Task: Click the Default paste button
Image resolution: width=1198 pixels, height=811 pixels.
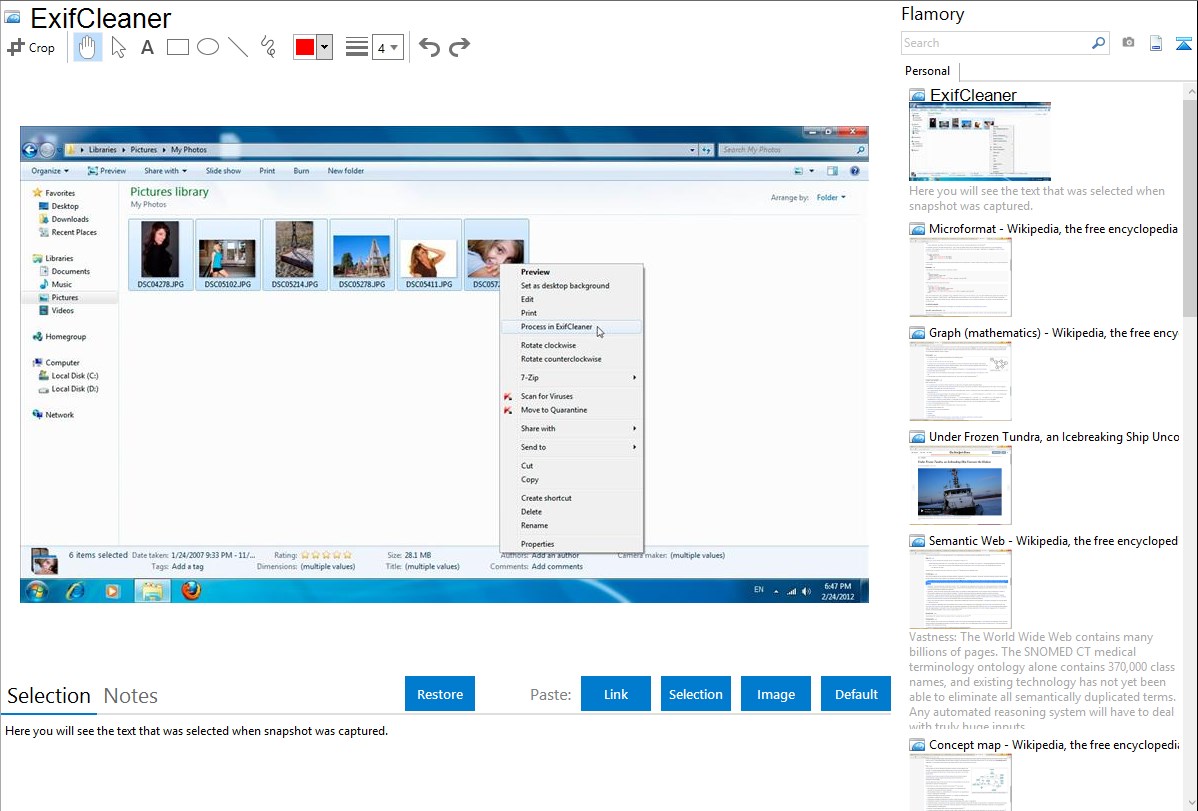Action: tap(856, 694)
